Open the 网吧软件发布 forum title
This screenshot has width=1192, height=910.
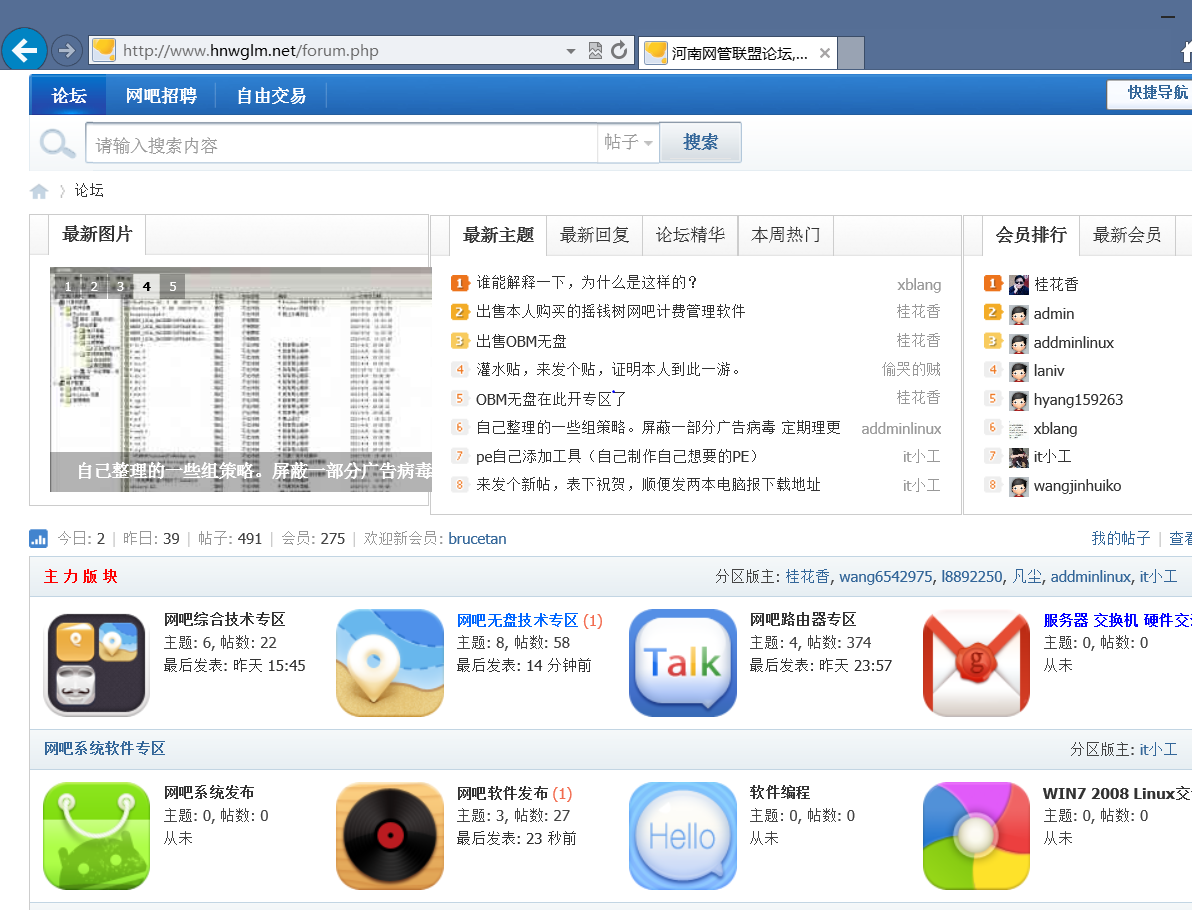[x=502, y=793]
